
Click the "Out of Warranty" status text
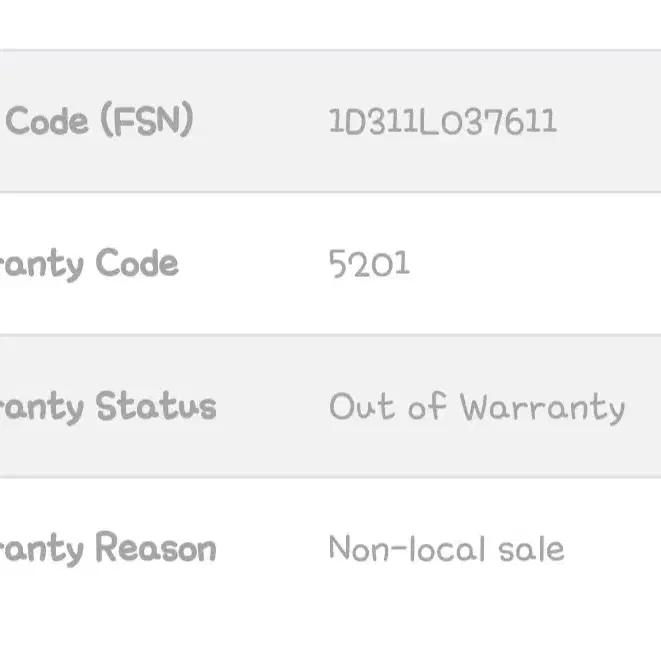[x=477, y=407]
